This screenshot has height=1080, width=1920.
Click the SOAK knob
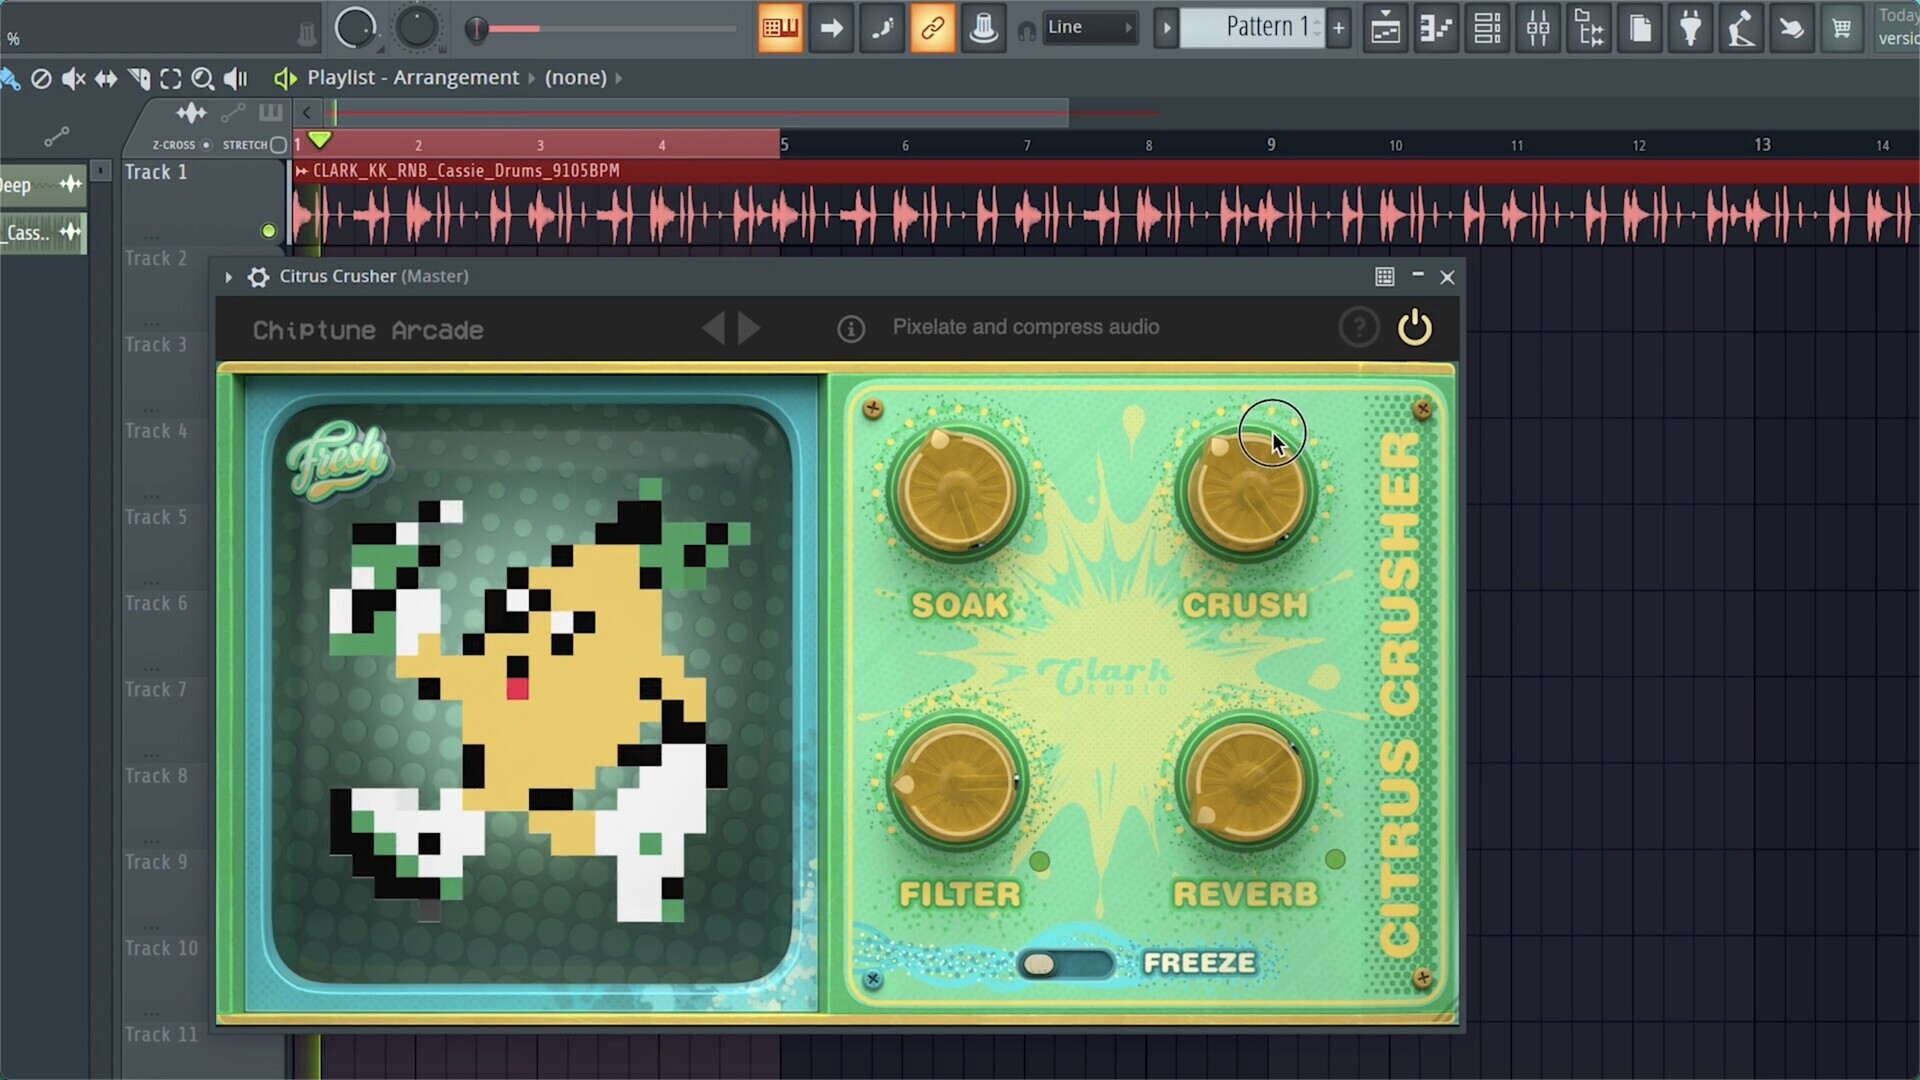pos(957,491)
